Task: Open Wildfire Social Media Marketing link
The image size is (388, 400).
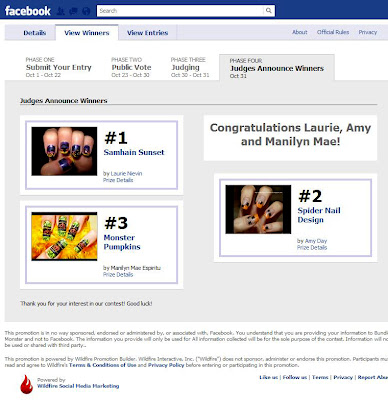Action: click(78, 386)
